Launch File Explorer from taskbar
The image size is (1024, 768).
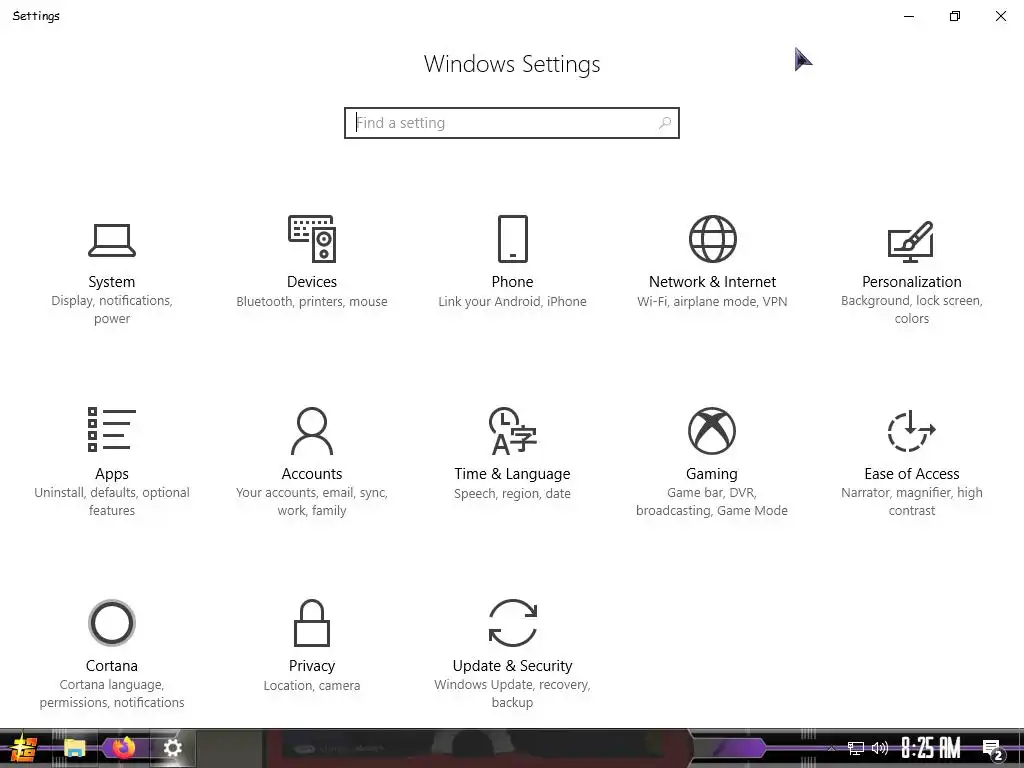coord(74,748)
